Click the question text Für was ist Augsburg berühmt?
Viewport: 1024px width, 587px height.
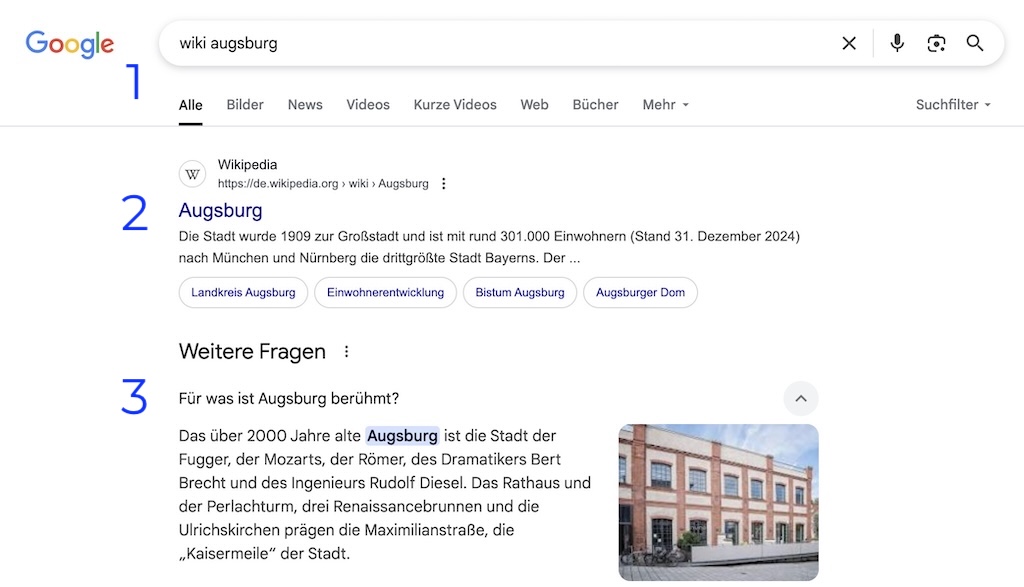[x=289, y=399]
